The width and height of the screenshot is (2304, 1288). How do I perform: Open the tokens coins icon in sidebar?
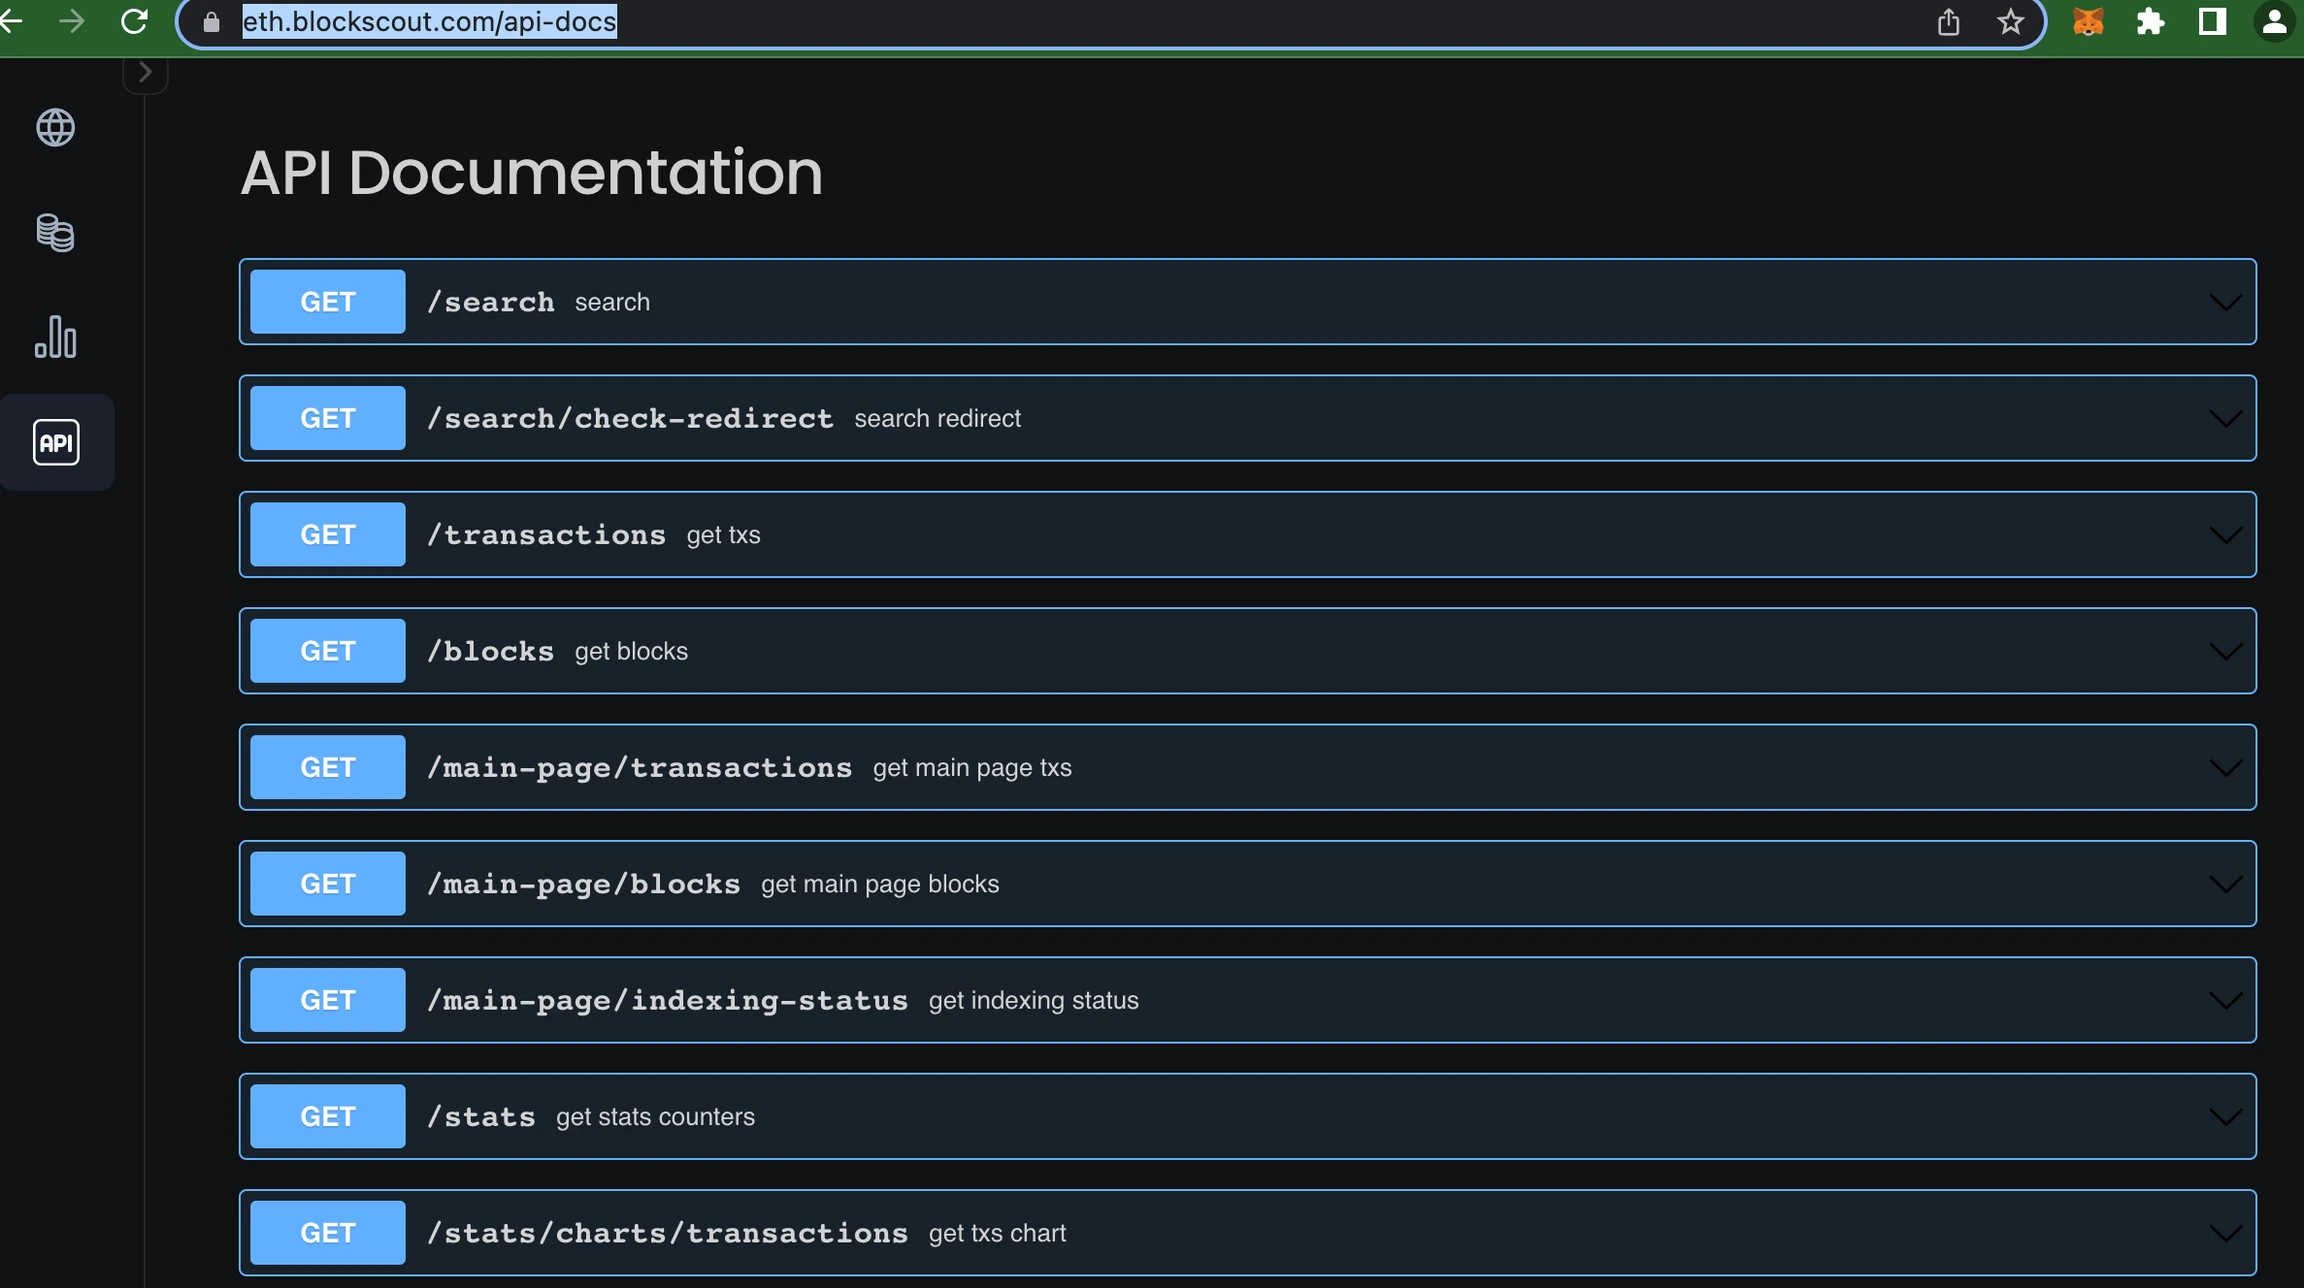[x=55, y=232]
